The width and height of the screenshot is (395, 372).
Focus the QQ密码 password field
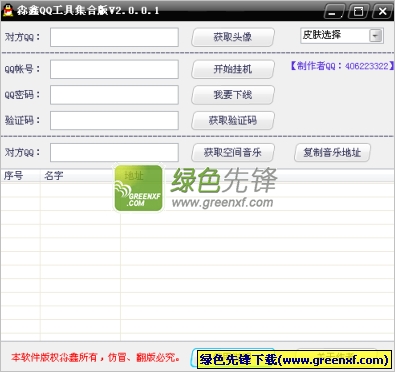114,95
